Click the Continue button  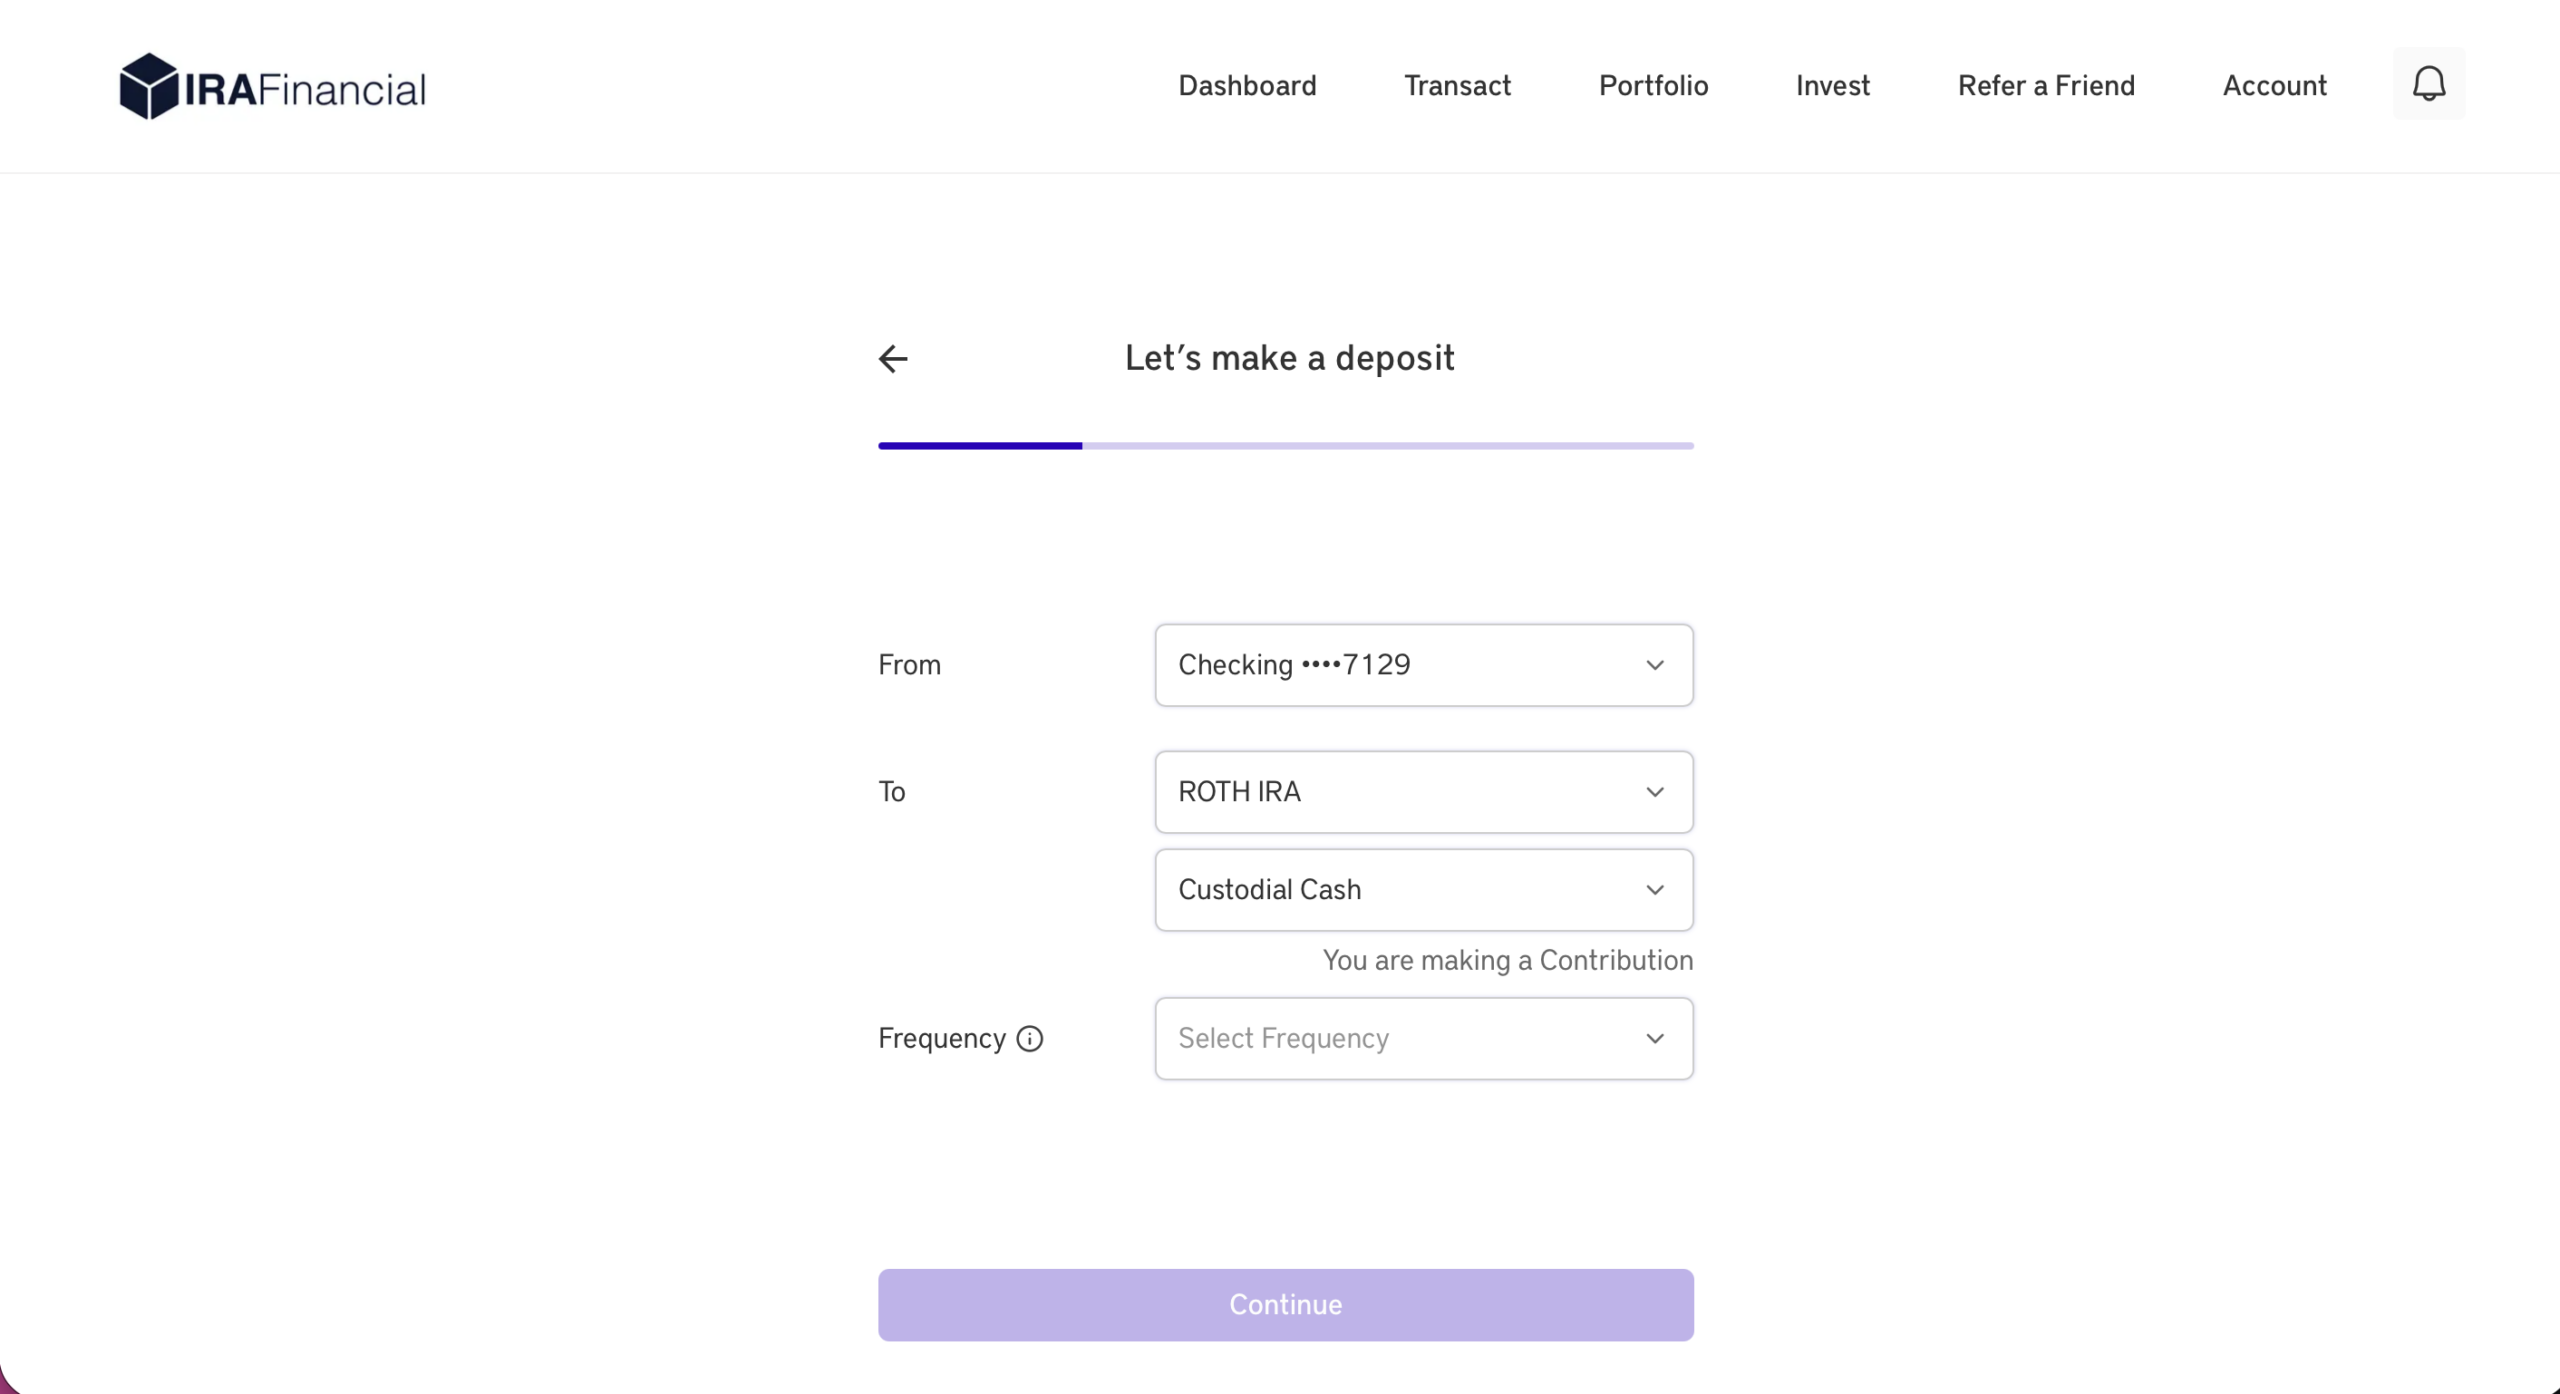click(x=1286, y=1305)
